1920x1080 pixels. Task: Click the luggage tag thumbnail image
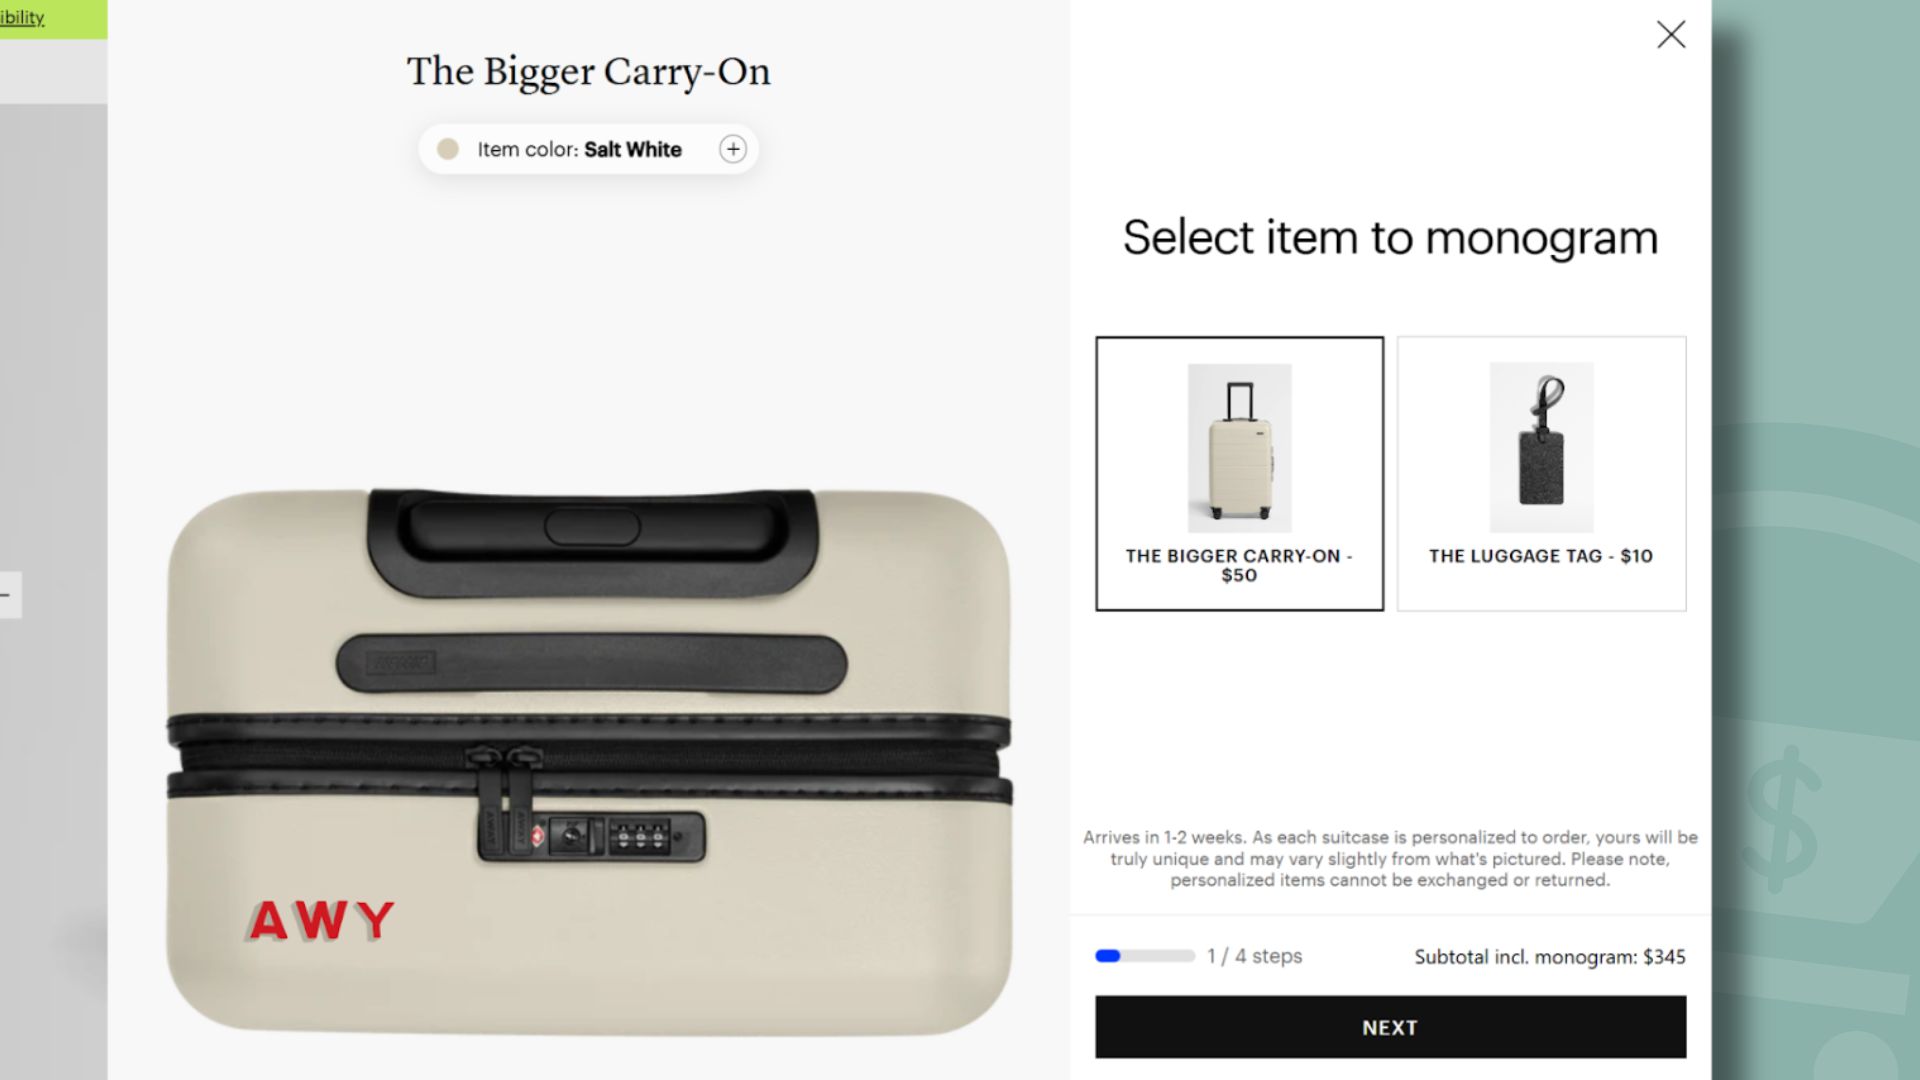1541,448
